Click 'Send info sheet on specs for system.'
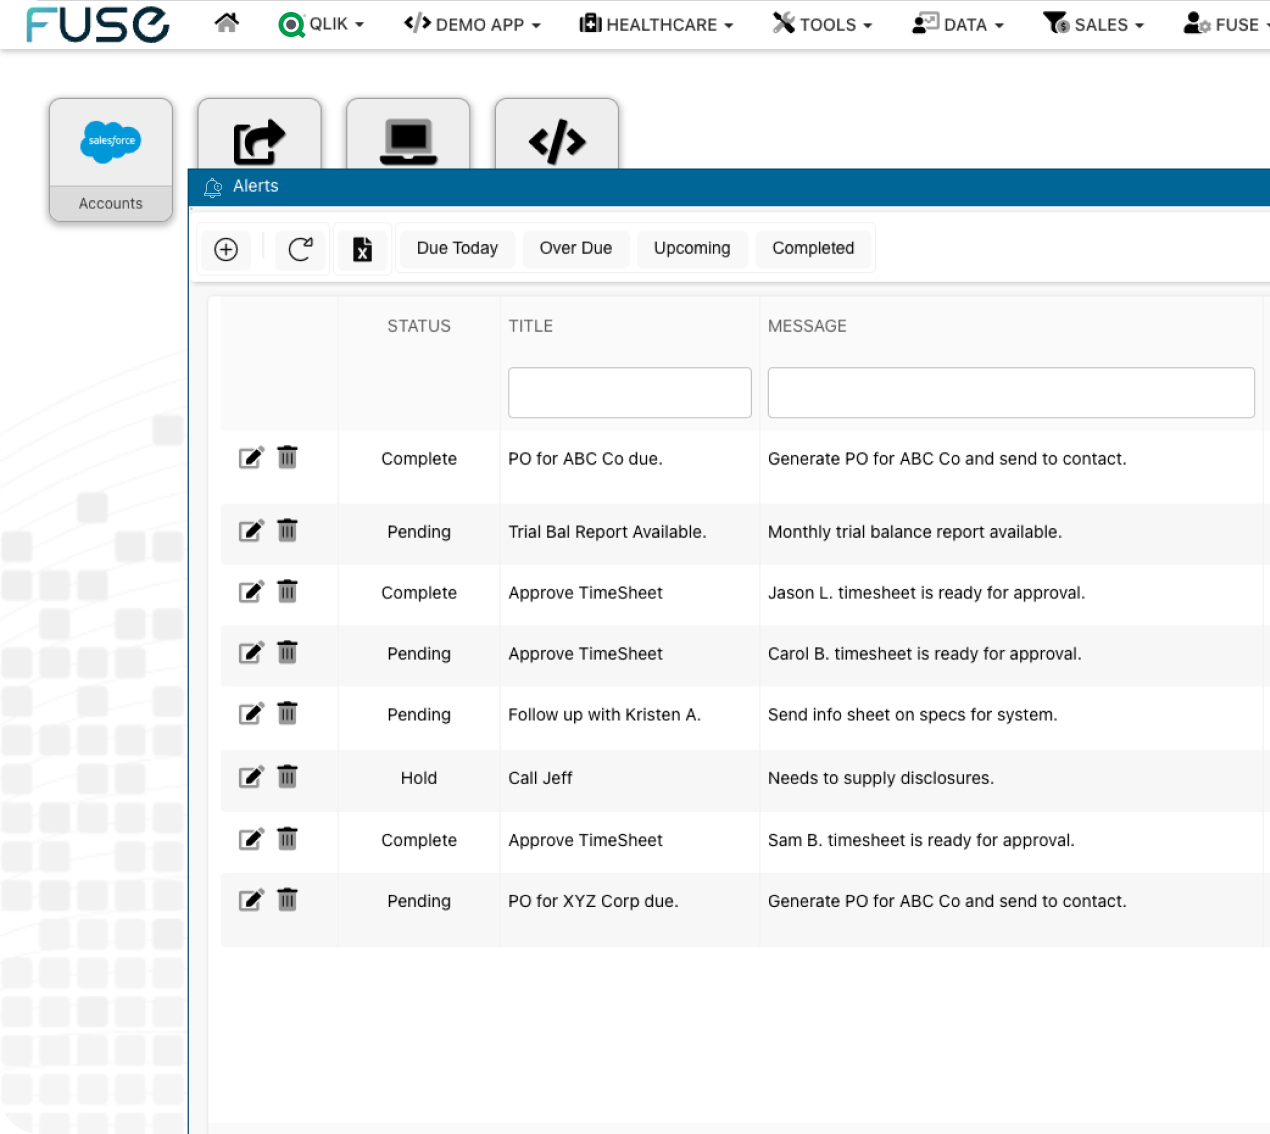 point(913,715)
